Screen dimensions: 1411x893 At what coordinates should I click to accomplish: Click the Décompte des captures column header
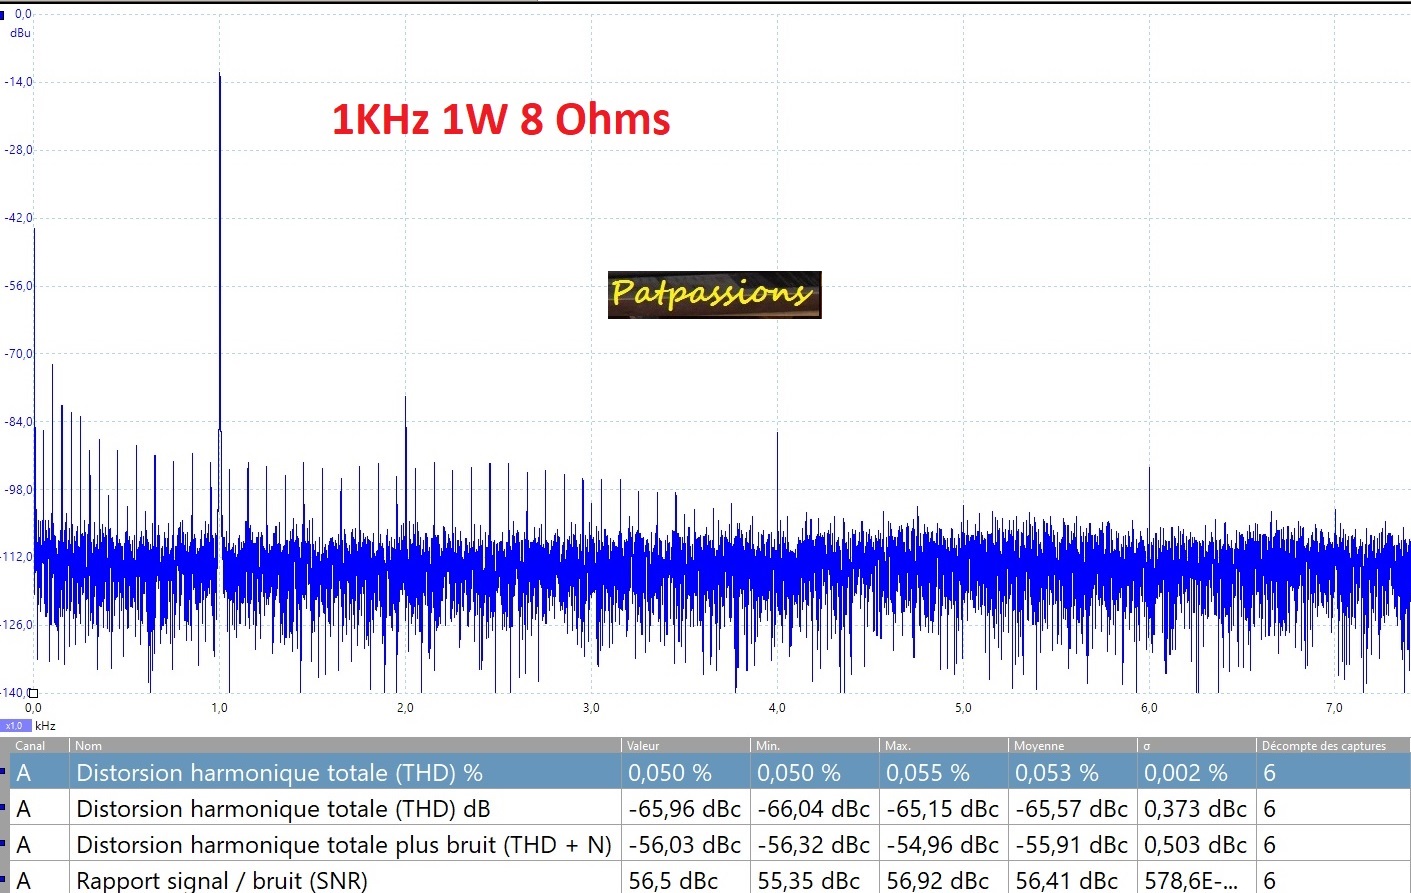[1323, 746]
